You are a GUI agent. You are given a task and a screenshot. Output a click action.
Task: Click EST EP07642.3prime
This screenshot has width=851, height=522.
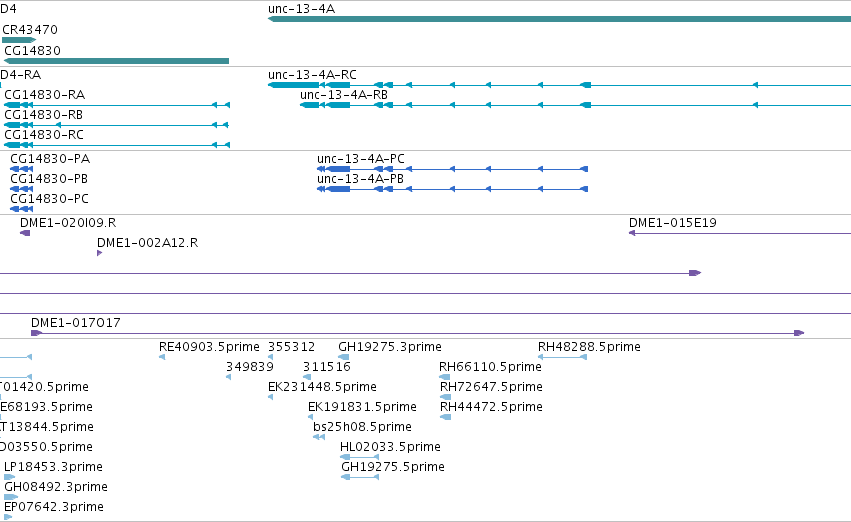click(x=8, y=517)
